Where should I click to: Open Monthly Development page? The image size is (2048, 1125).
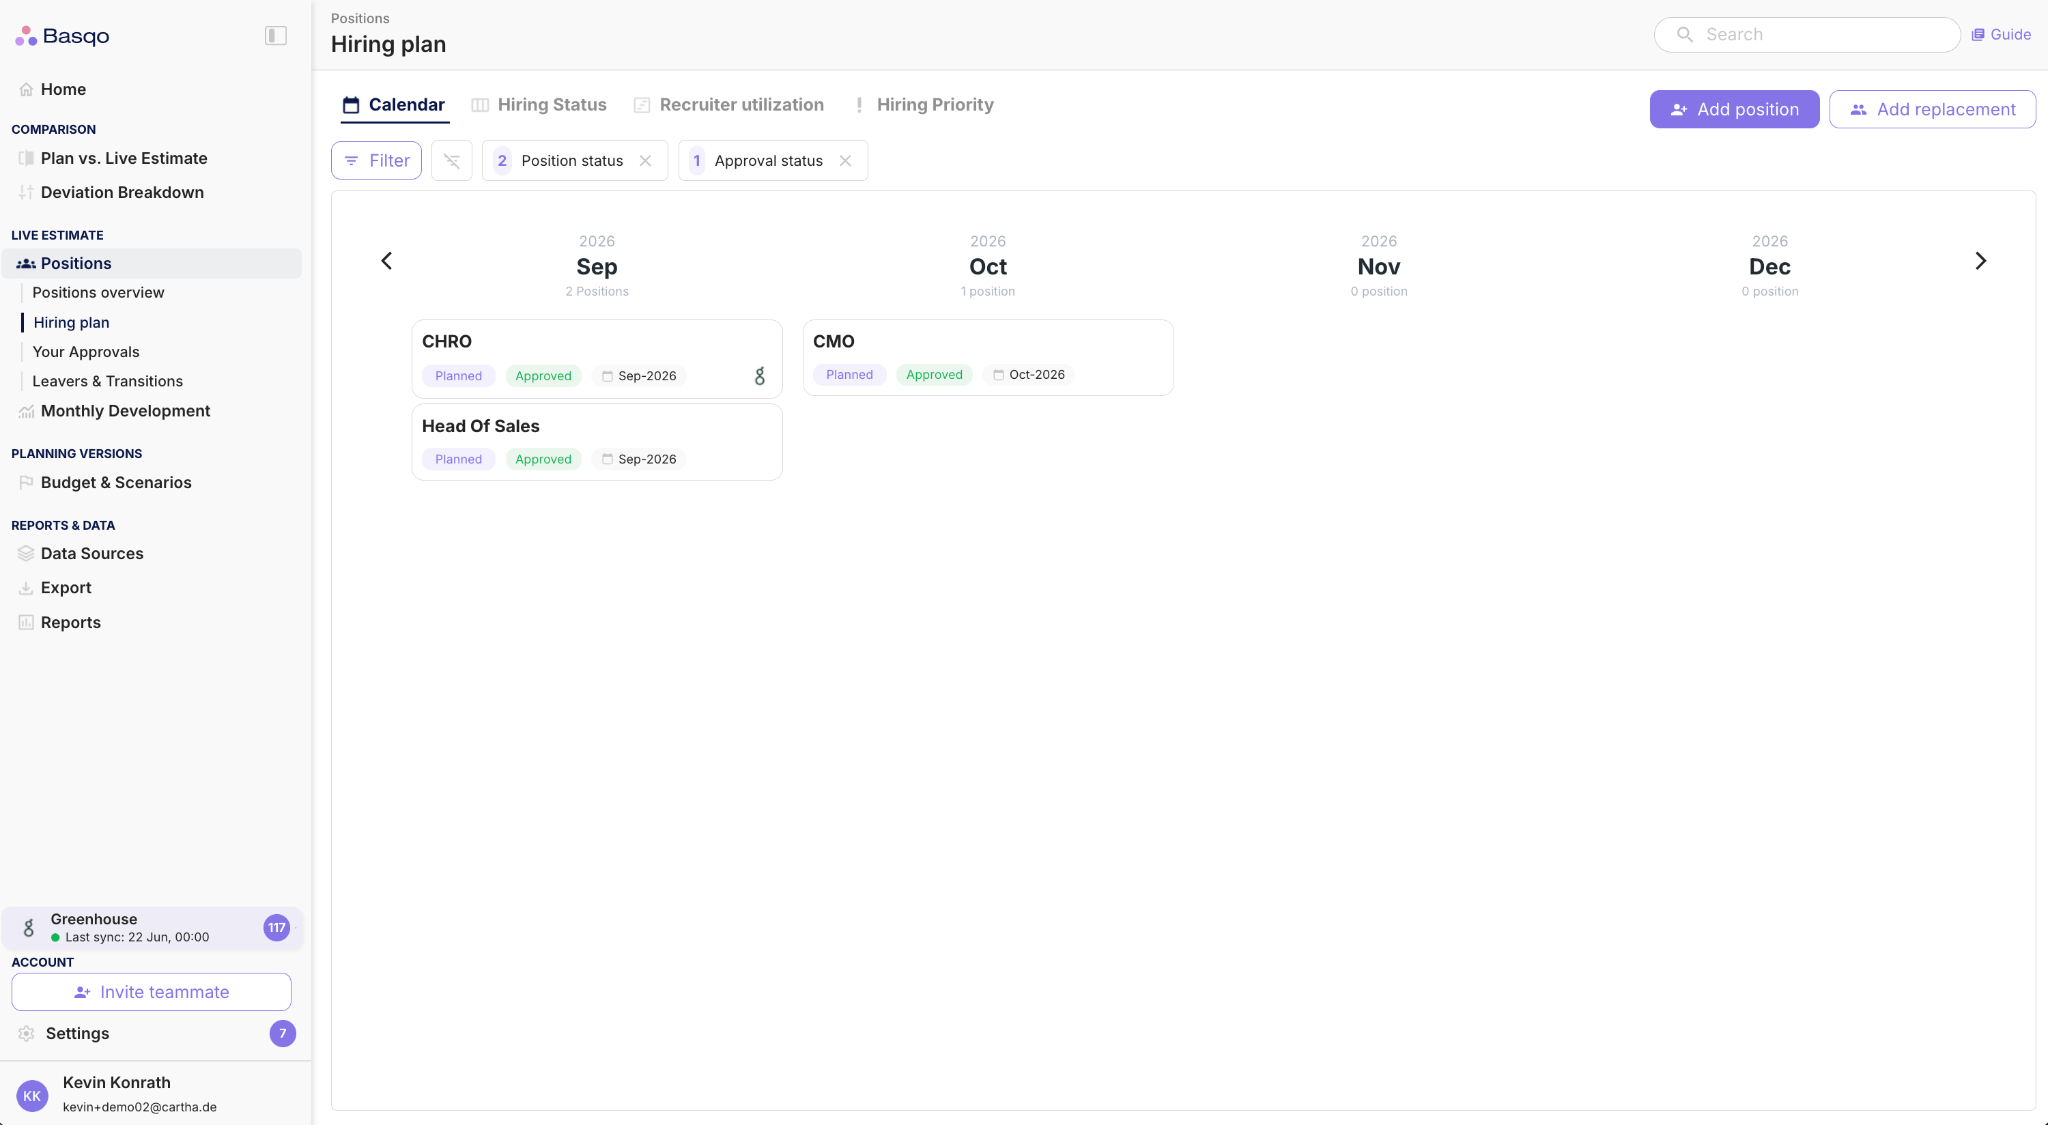tap(125, 411)
